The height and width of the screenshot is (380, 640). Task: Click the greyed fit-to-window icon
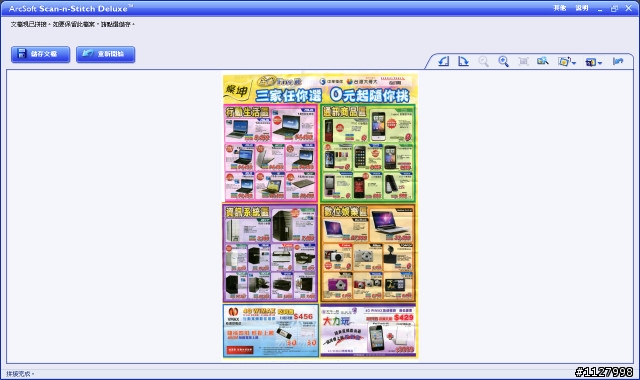[523, 62]
